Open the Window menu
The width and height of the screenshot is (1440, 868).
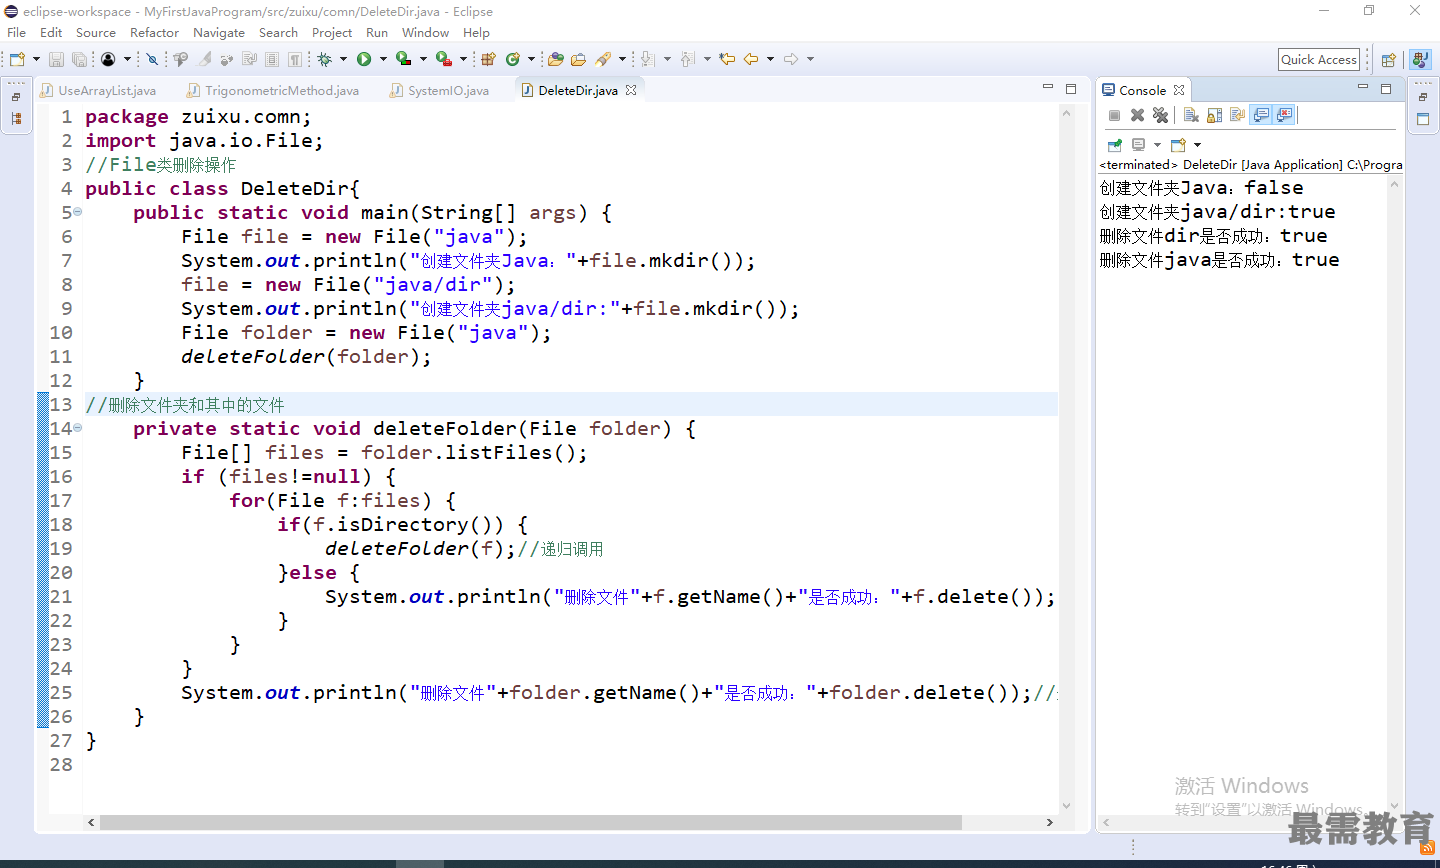(425, 32)
